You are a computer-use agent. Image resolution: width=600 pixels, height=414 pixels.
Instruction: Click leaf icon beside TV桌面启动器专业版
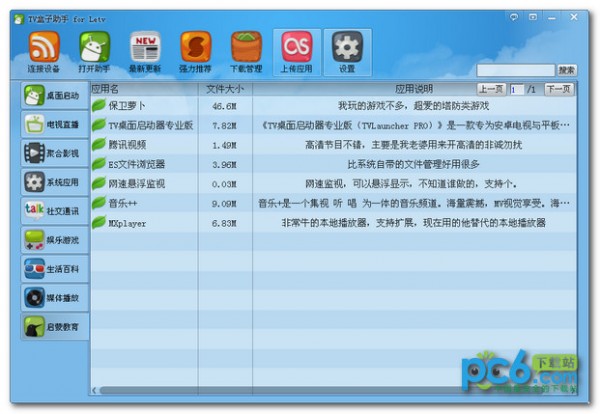coord(99,125)
